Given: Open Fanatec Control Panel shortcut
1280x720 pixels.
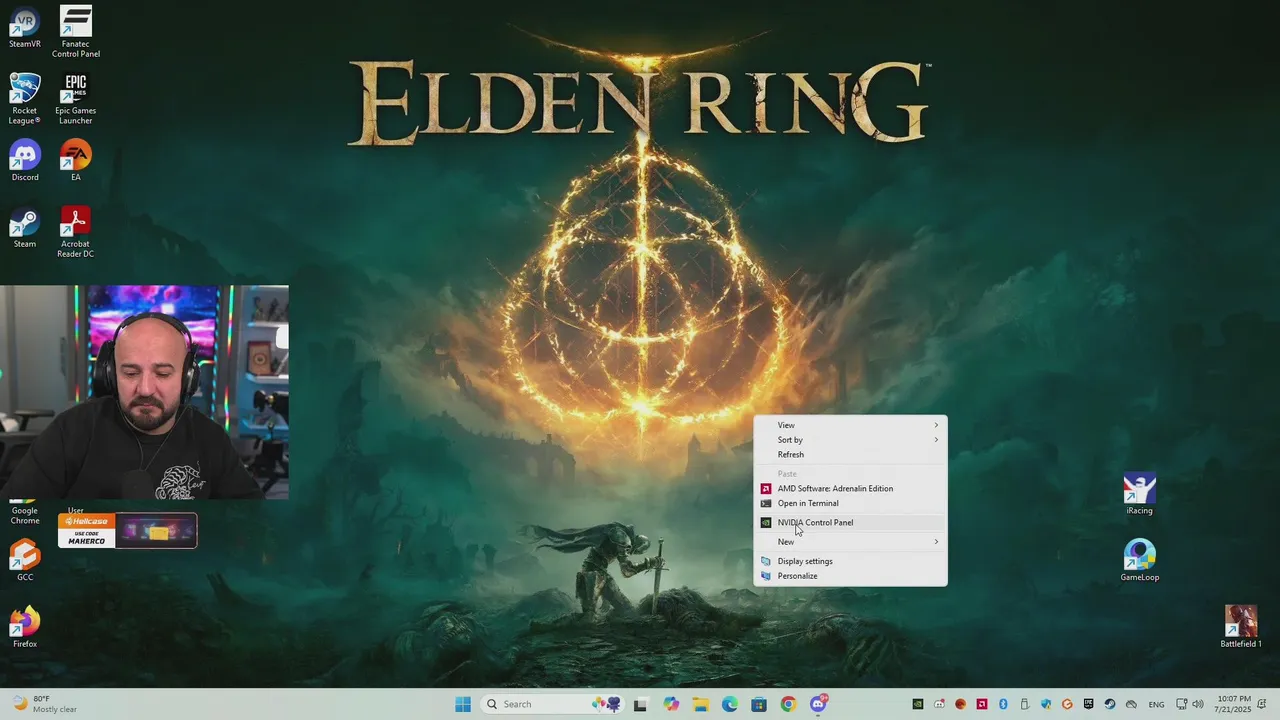Looking at the screenshot, I should pos(76,32).
